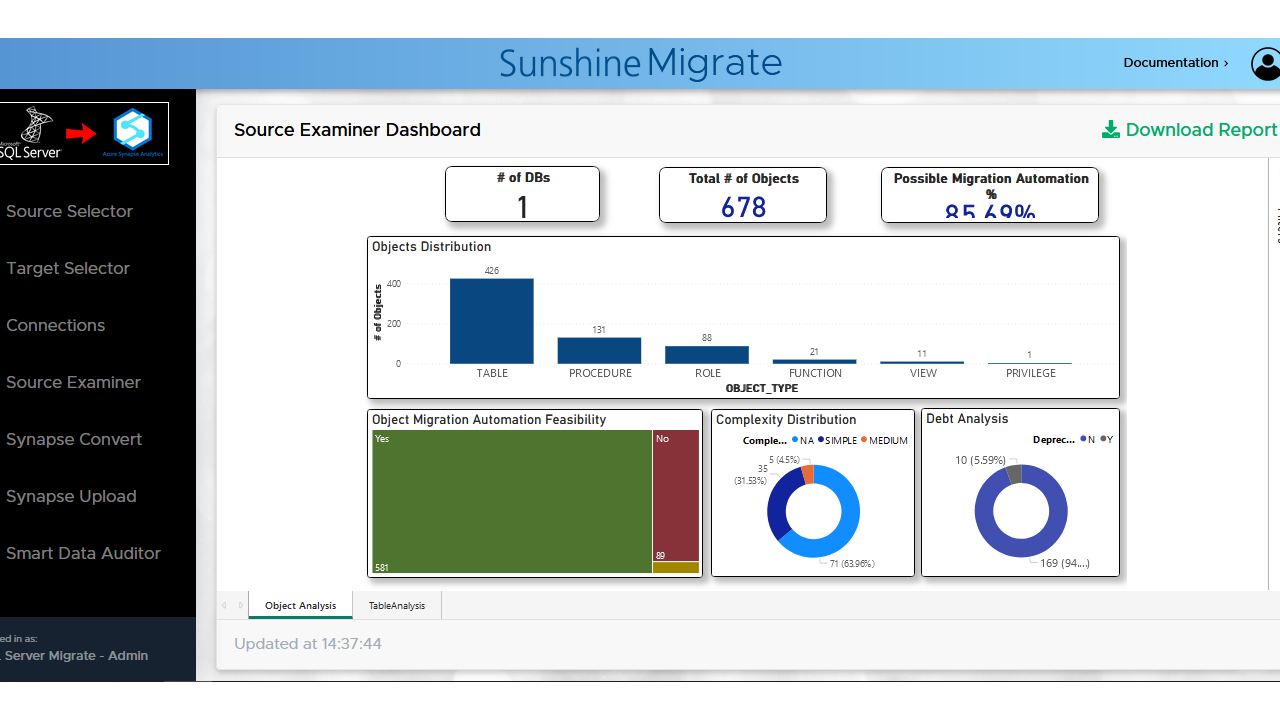Click the orange MEDIUM donut segment
Screen dimensions: 1280x720
click(807, 474)
